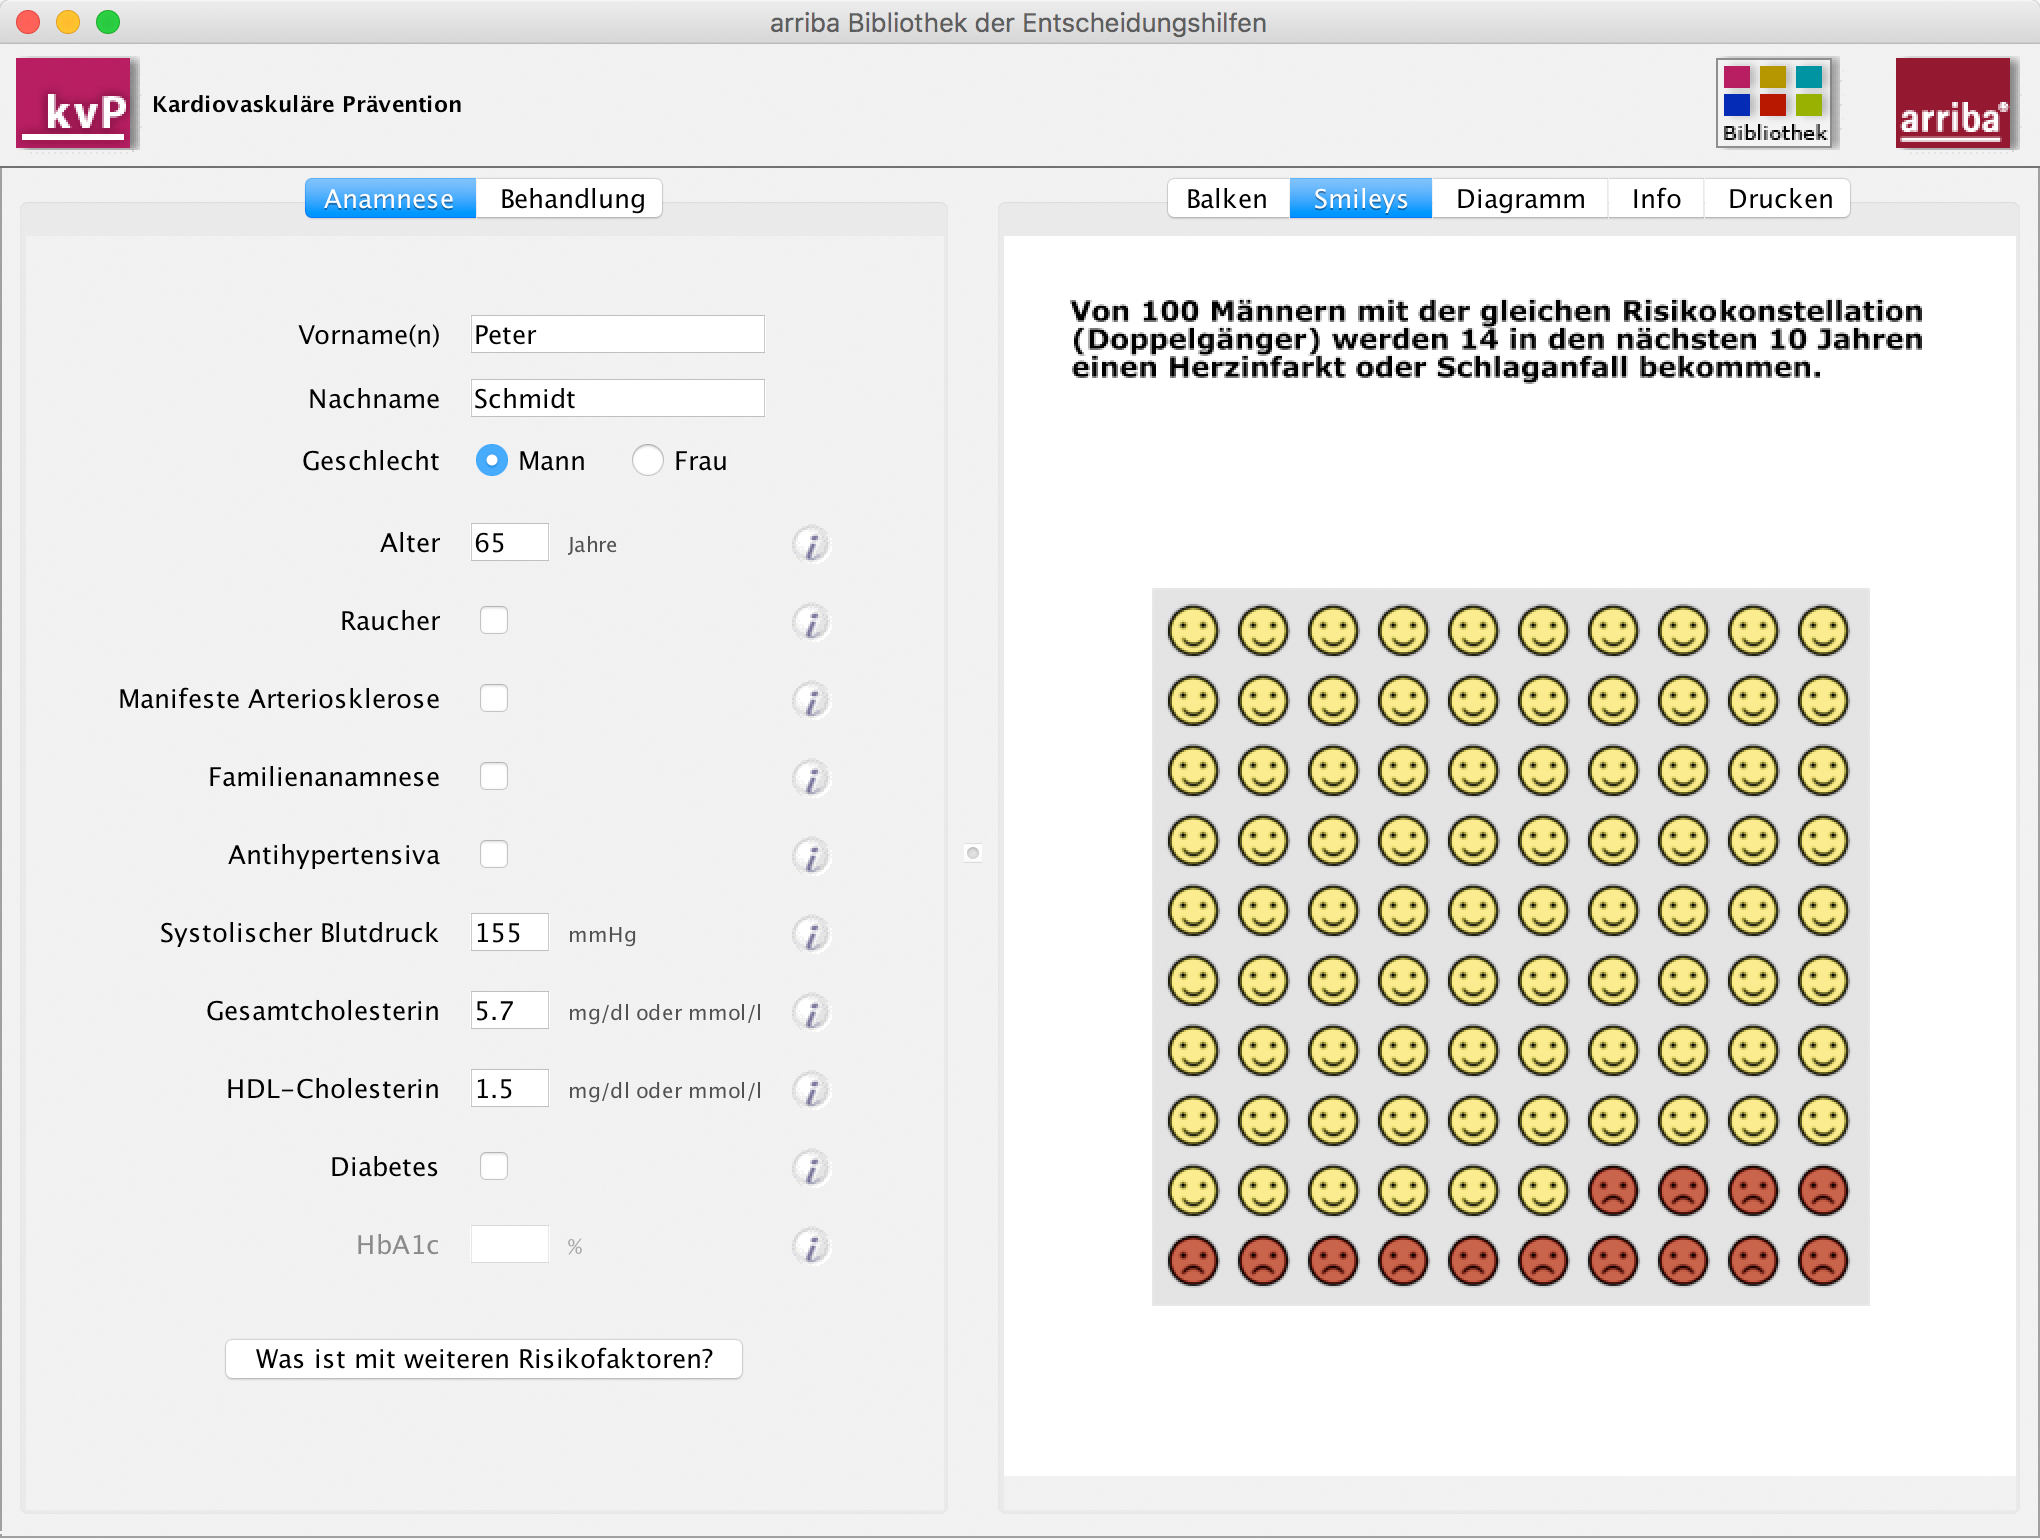Show info for Familienanamnese

(x=811, y=779)
